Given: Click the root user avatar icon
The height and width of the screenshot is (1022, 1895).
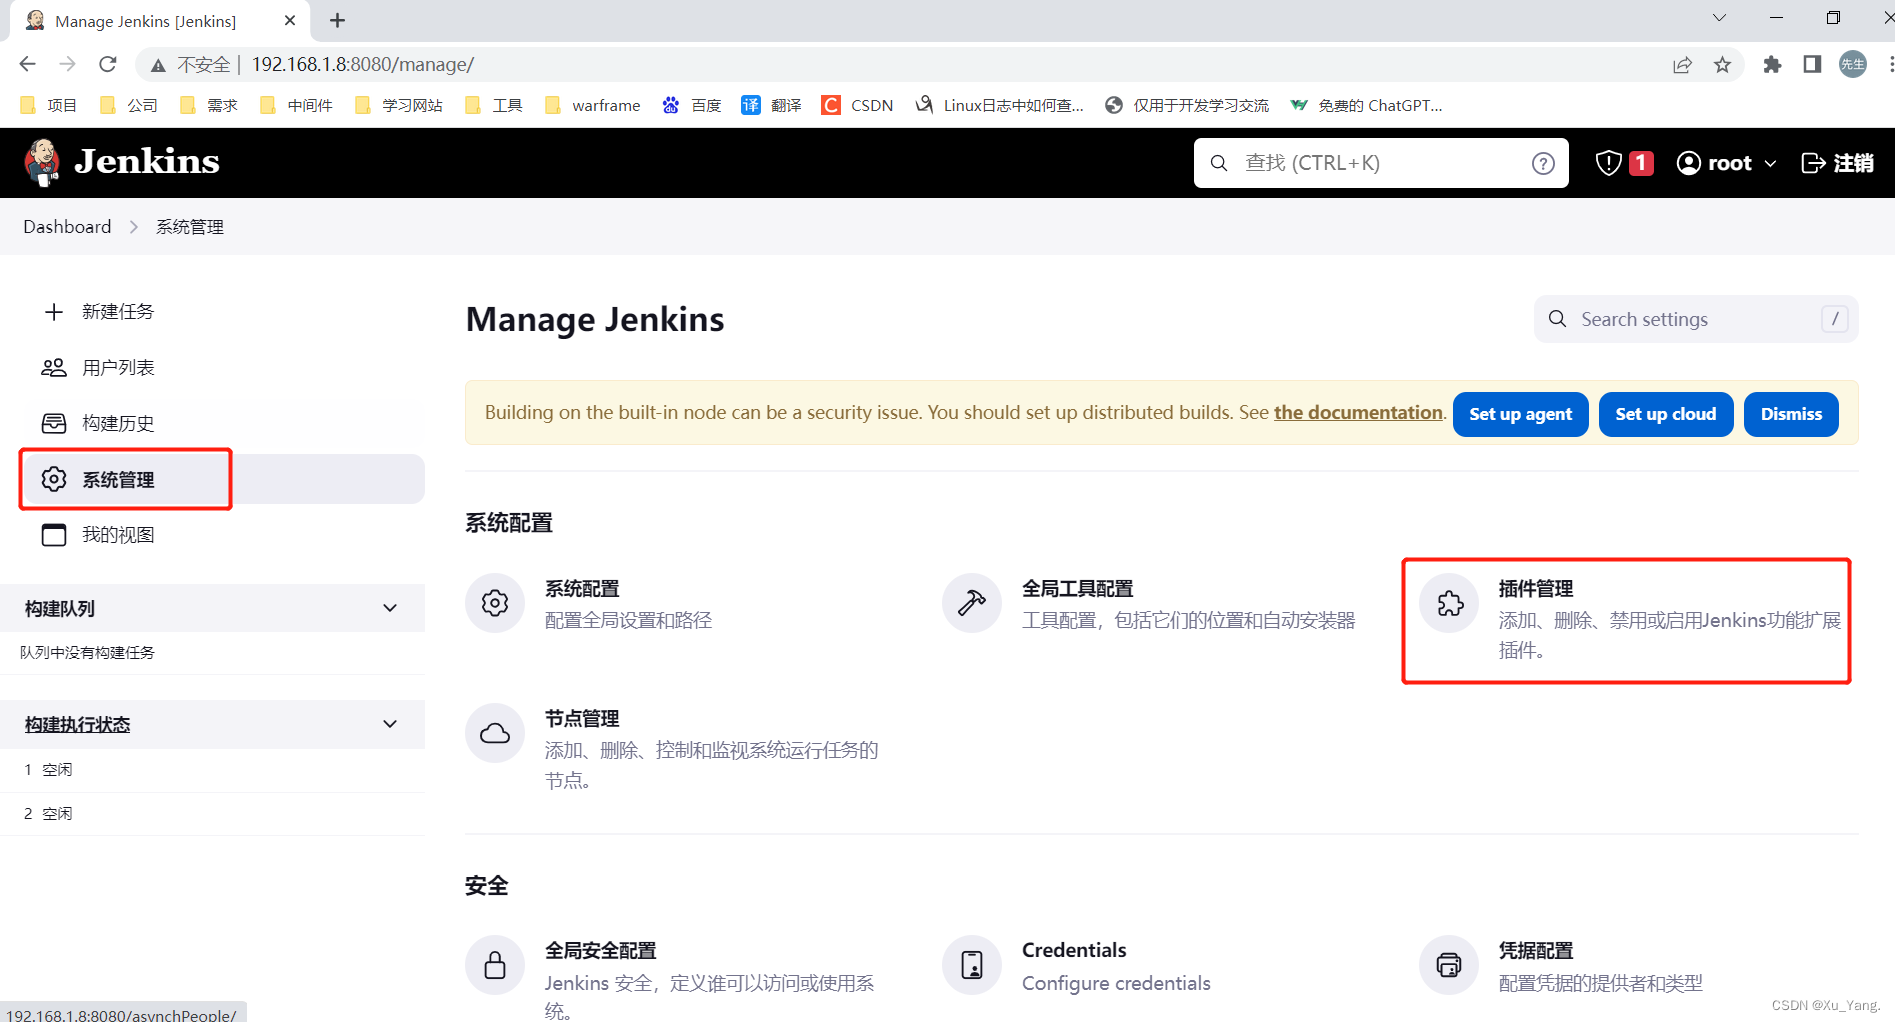Looking at the screenshot, I should [x=1688, y=163].
